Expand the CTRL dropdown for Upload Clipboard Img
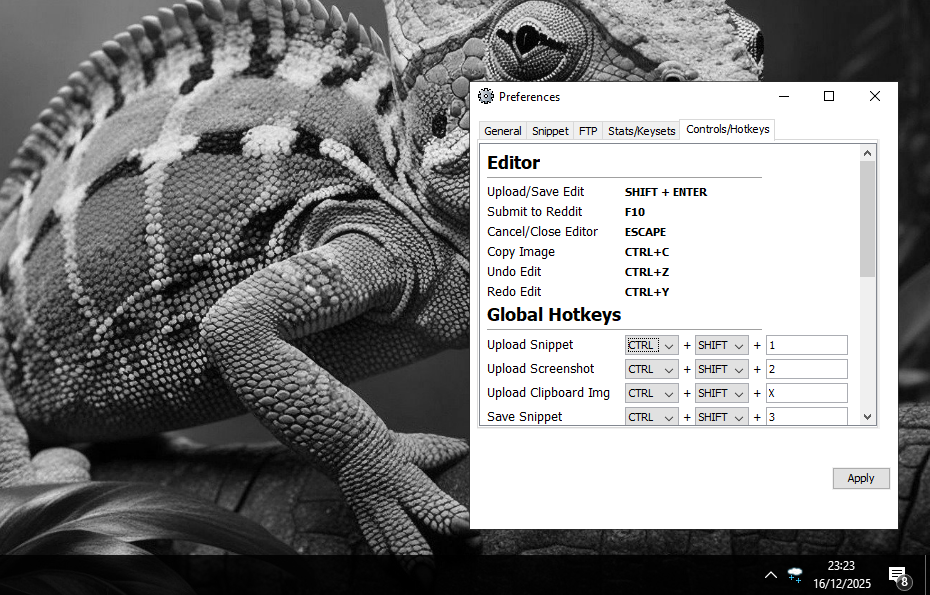This screenshot has width=930, height=595. point(652,393)
